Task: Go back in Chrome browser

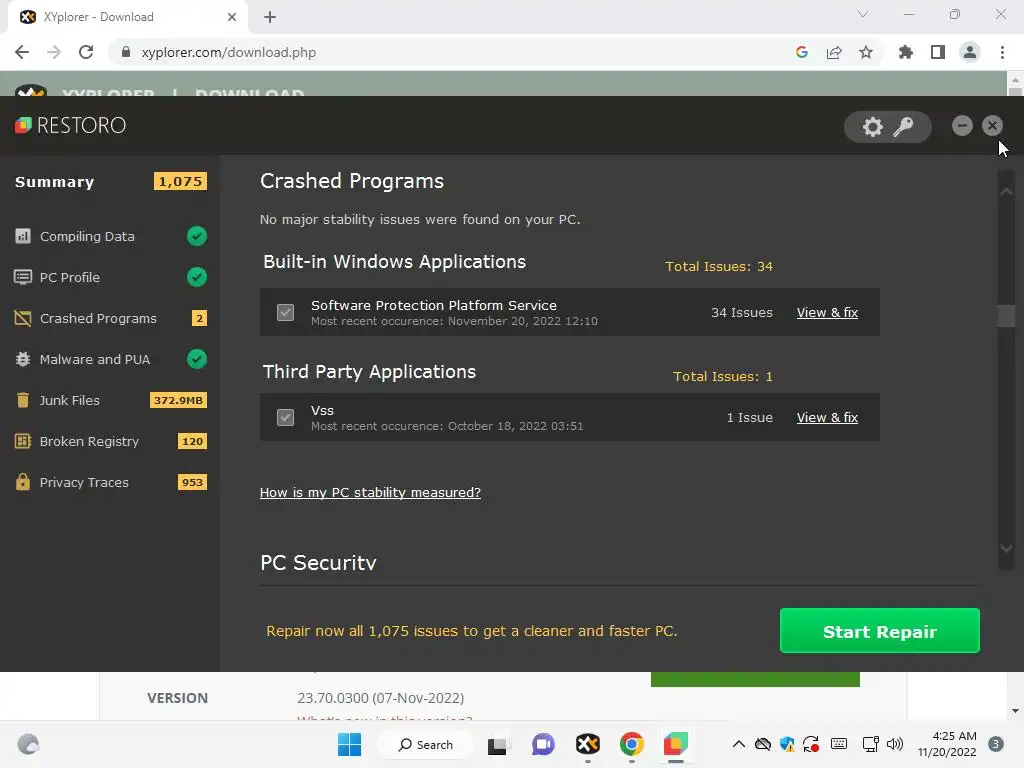Action: 22,52
